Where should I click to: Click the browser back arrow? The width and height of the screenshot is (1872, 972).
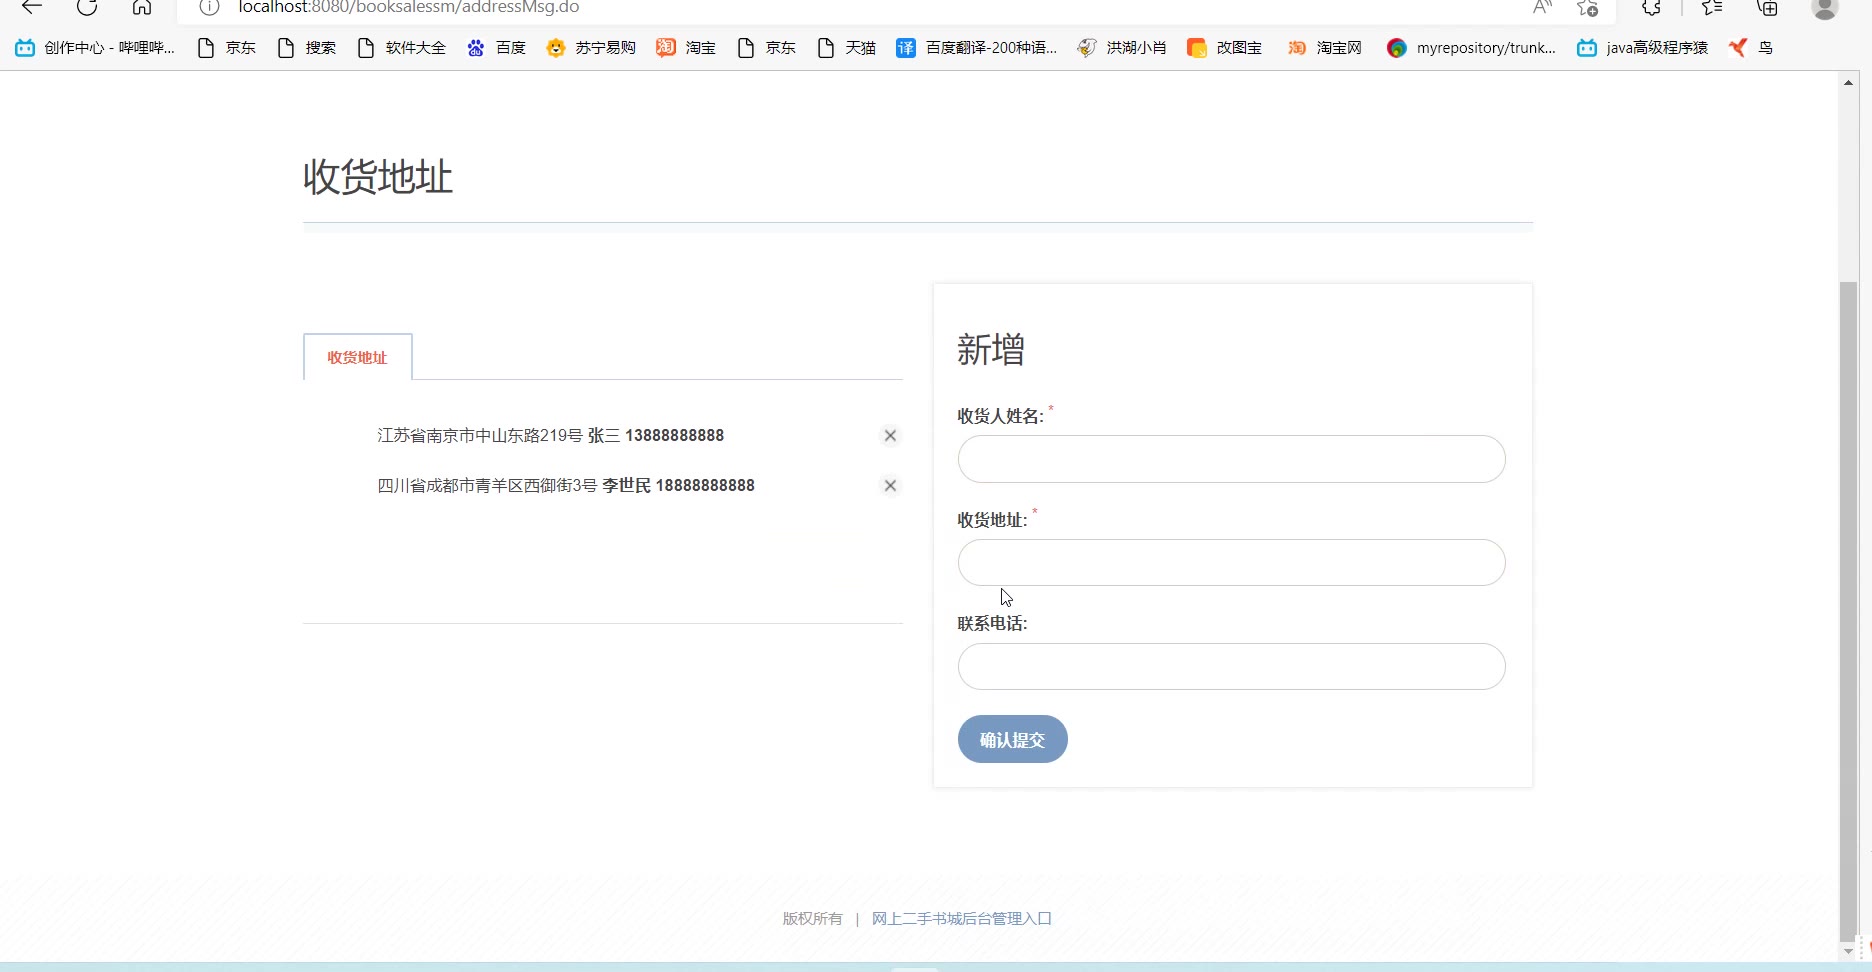click(x=32, y=7)
